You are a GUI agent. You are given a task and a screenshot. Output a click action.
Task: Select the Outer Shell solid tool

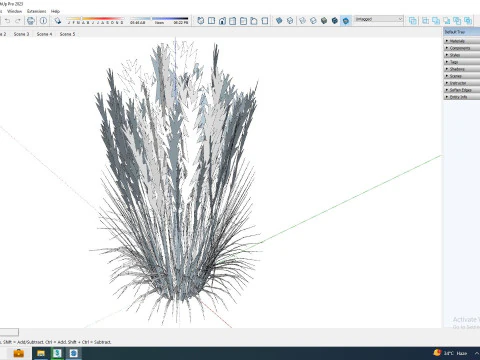[413, 21]
